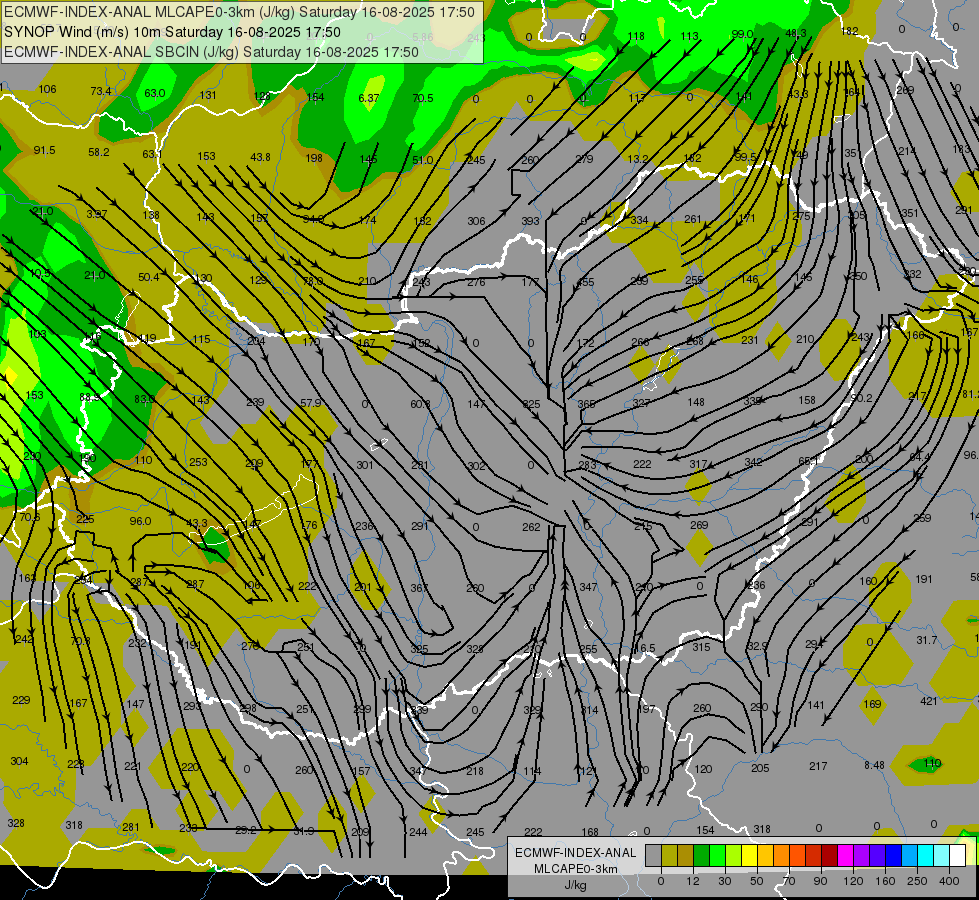Pick the pure yellow legend swatch
Screen dimensions: 979x900
[x=749, y=855]
